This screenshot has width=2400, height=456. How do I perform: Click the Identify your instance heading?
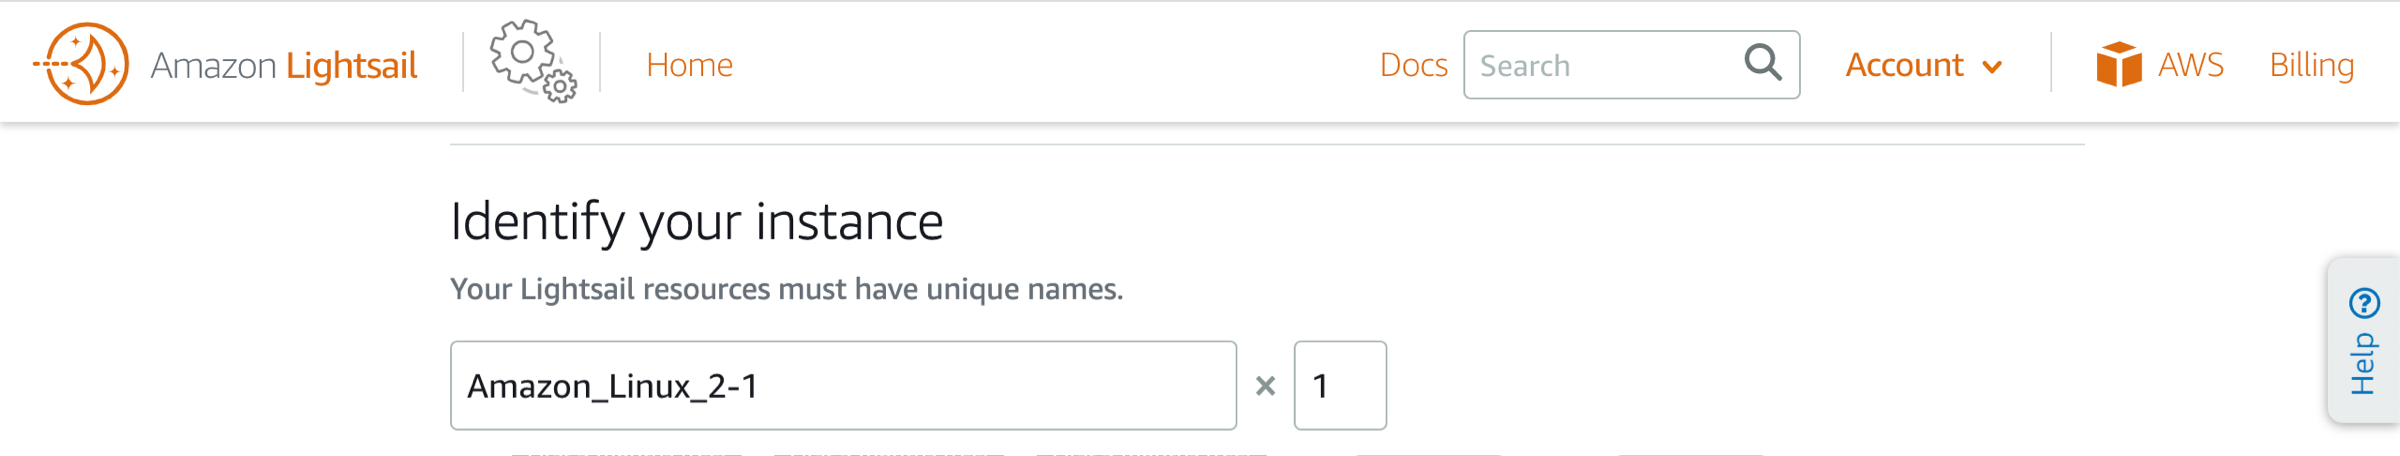point(696,222)
